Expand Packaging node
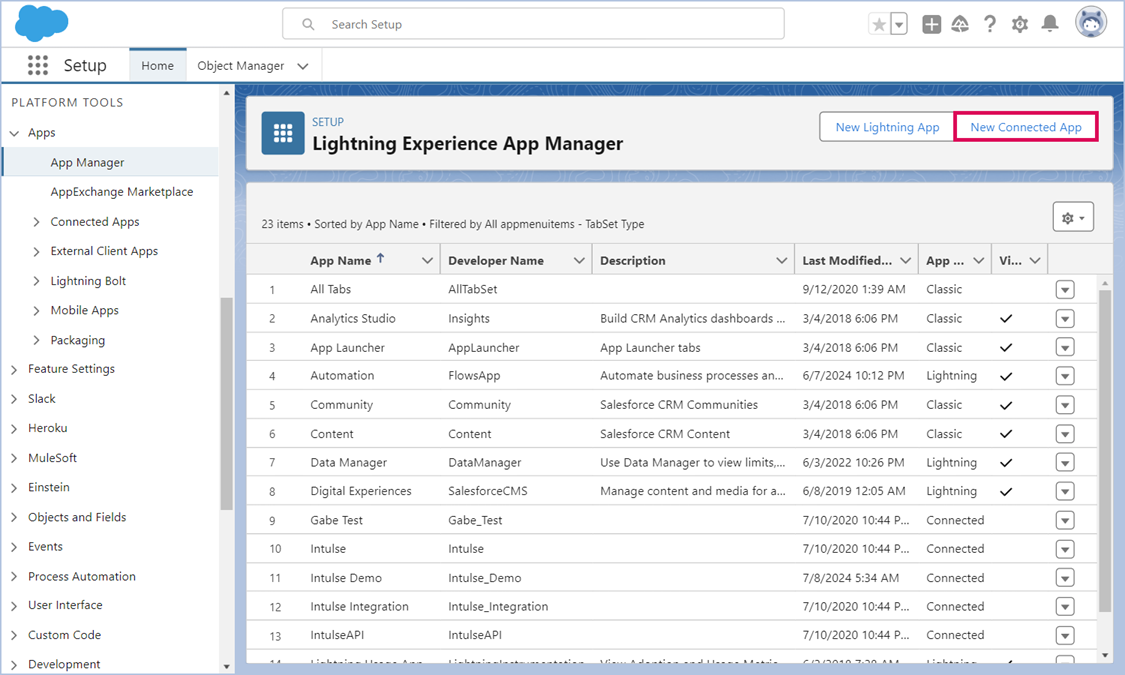 pyautogui.click(x=36, y=340)
